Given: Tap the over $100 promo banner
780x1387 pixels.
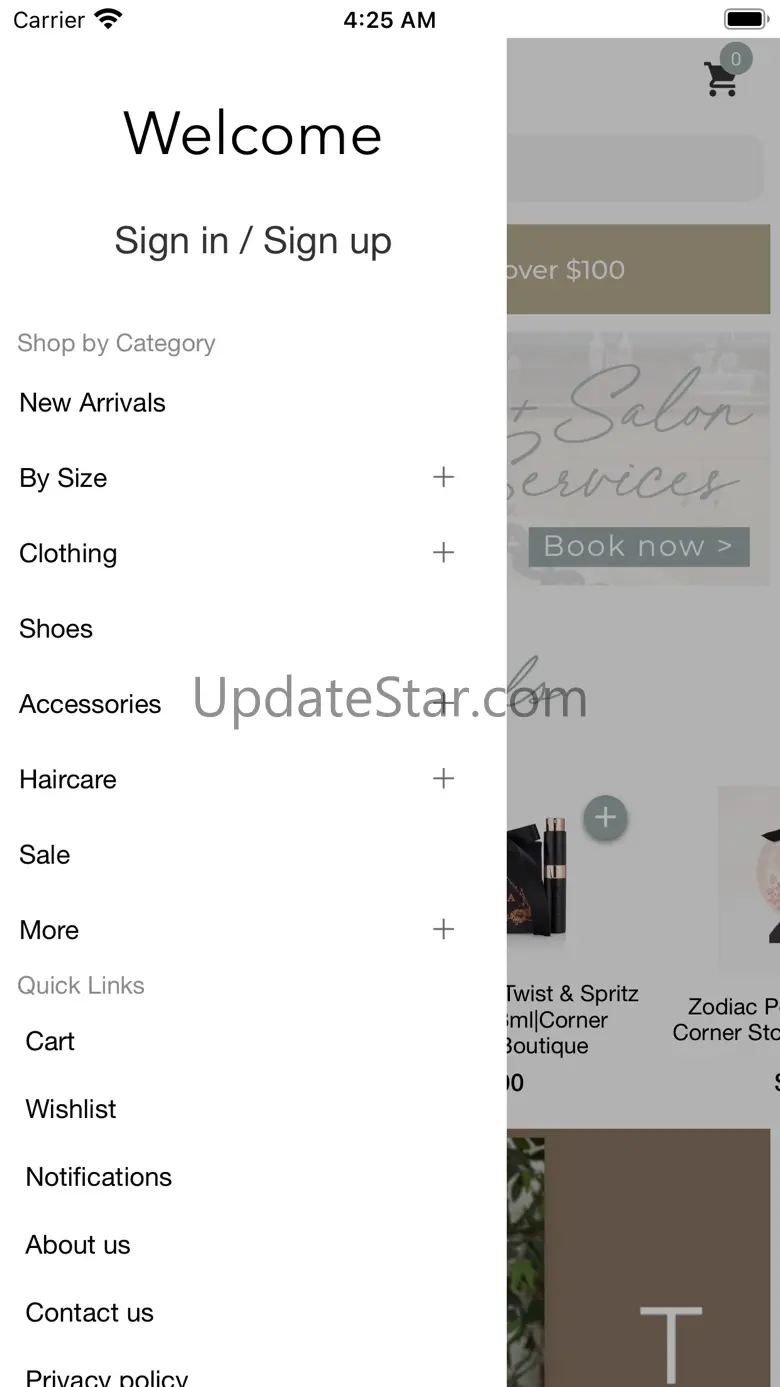Looking at the screenshot, I should (638, 269).
